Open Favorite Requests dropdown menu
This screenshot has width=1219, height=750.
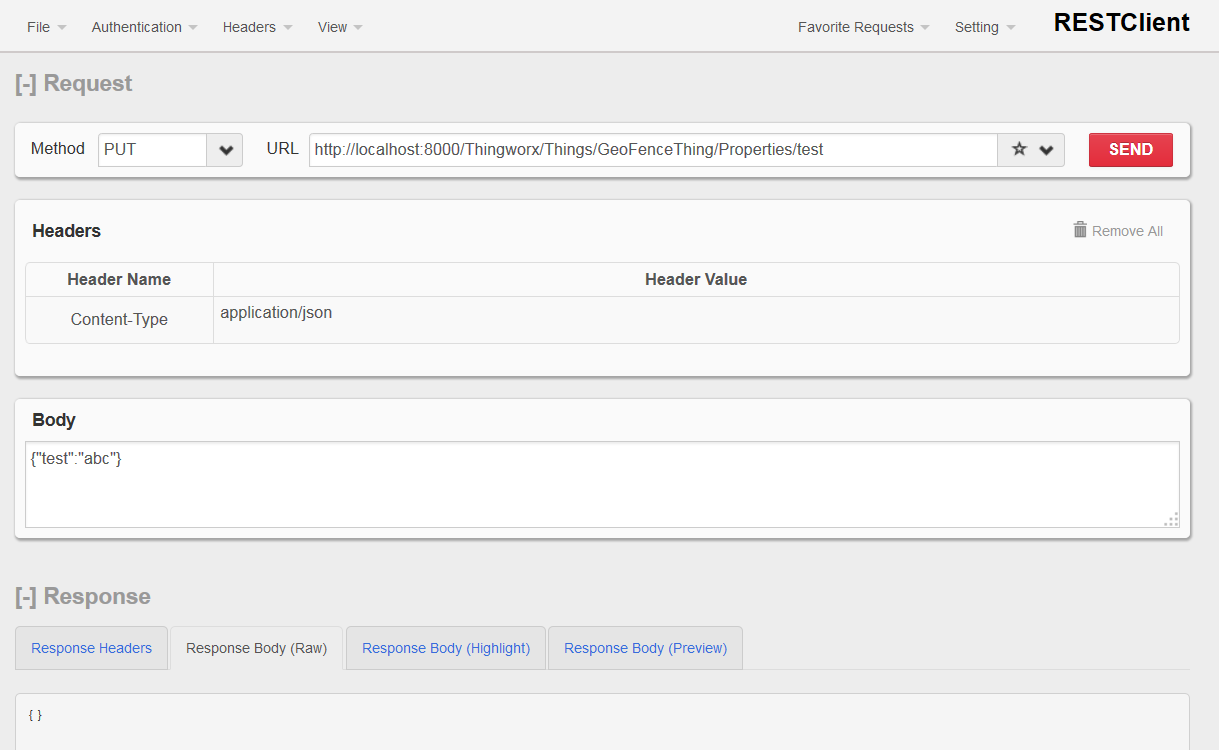(863, 27)
